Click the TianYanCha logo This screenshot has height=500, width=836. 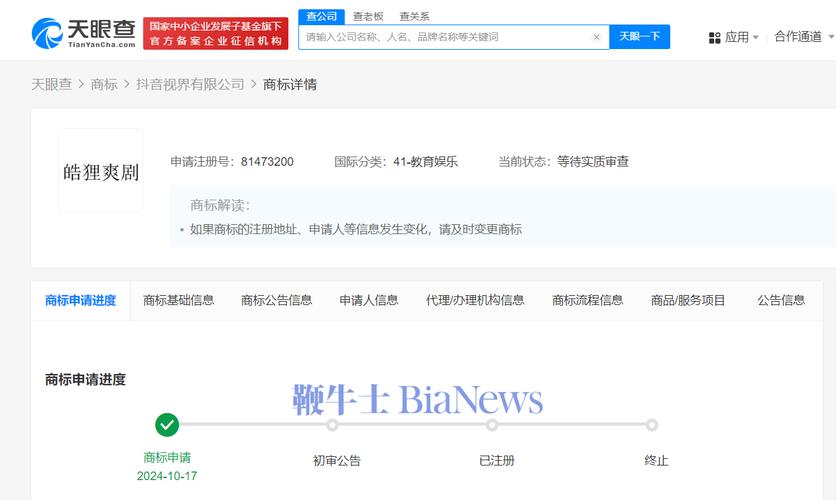pos(84,33)
